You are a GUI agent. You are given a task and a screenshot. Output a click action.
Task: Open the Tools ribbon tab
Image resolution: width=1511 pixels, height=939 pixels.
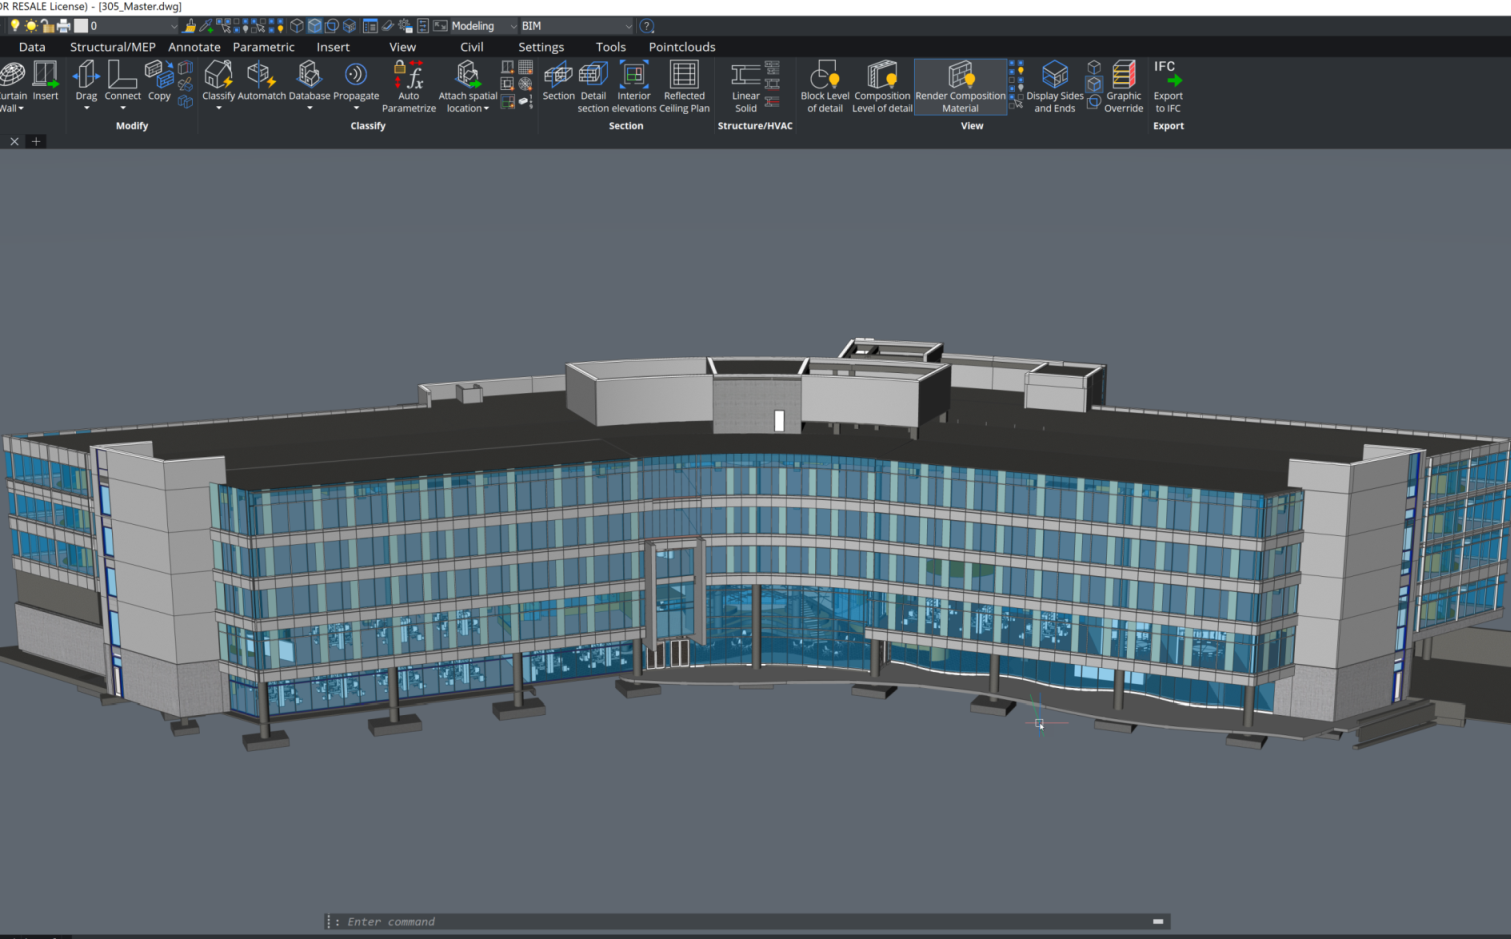[x=611, y=47]
